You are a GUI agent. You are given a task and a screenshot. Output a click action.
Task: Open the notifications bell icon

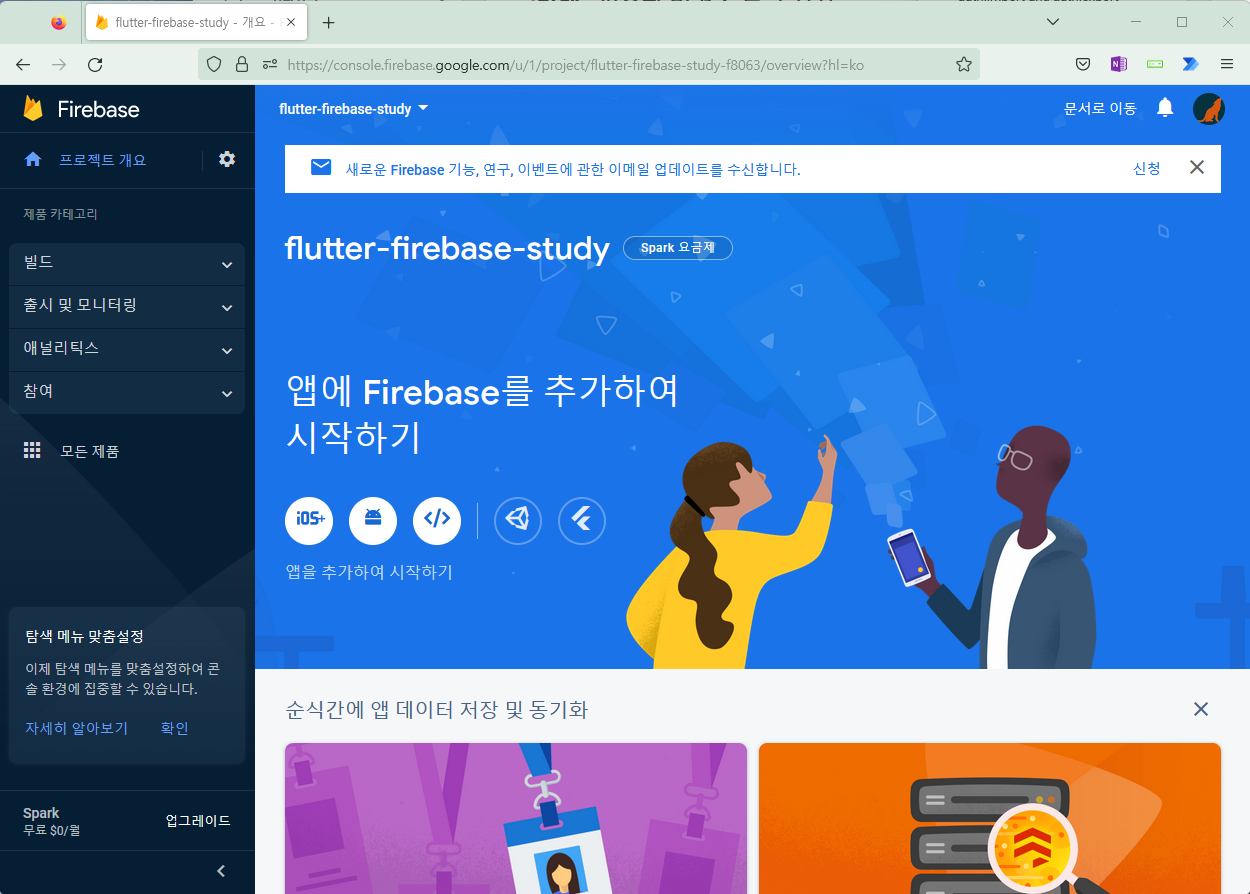click(1165, 108)
